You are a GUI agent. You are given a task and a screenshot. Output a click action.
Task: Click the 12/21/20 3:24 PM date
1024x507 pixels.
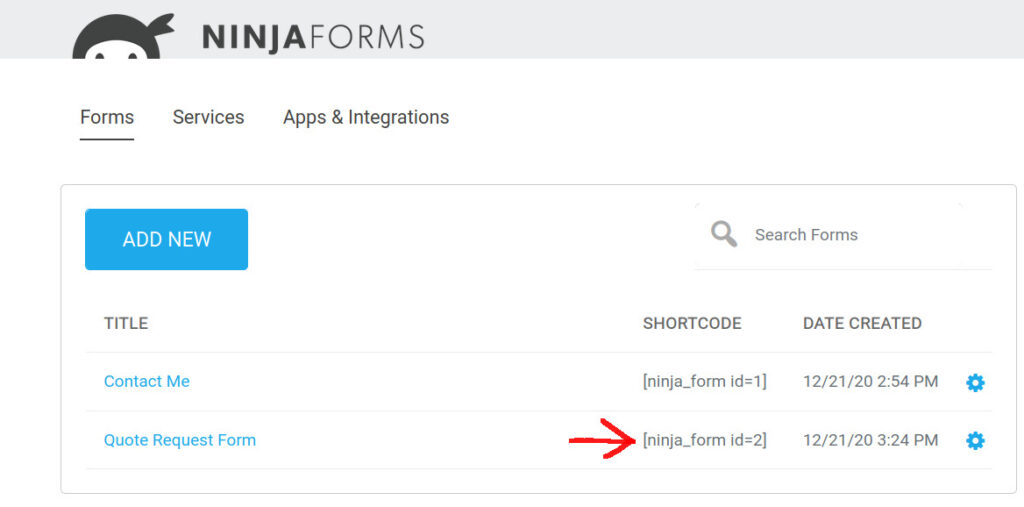point(871,440)
